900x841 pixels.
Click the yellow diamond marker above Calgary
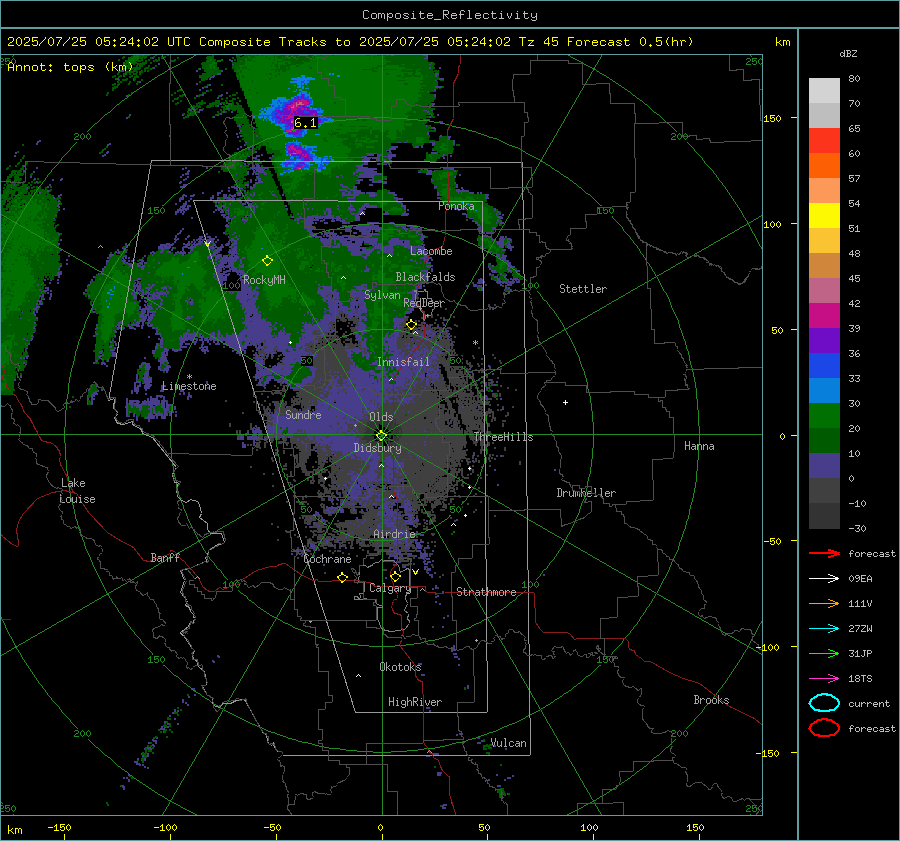click(x=395, y=576)
